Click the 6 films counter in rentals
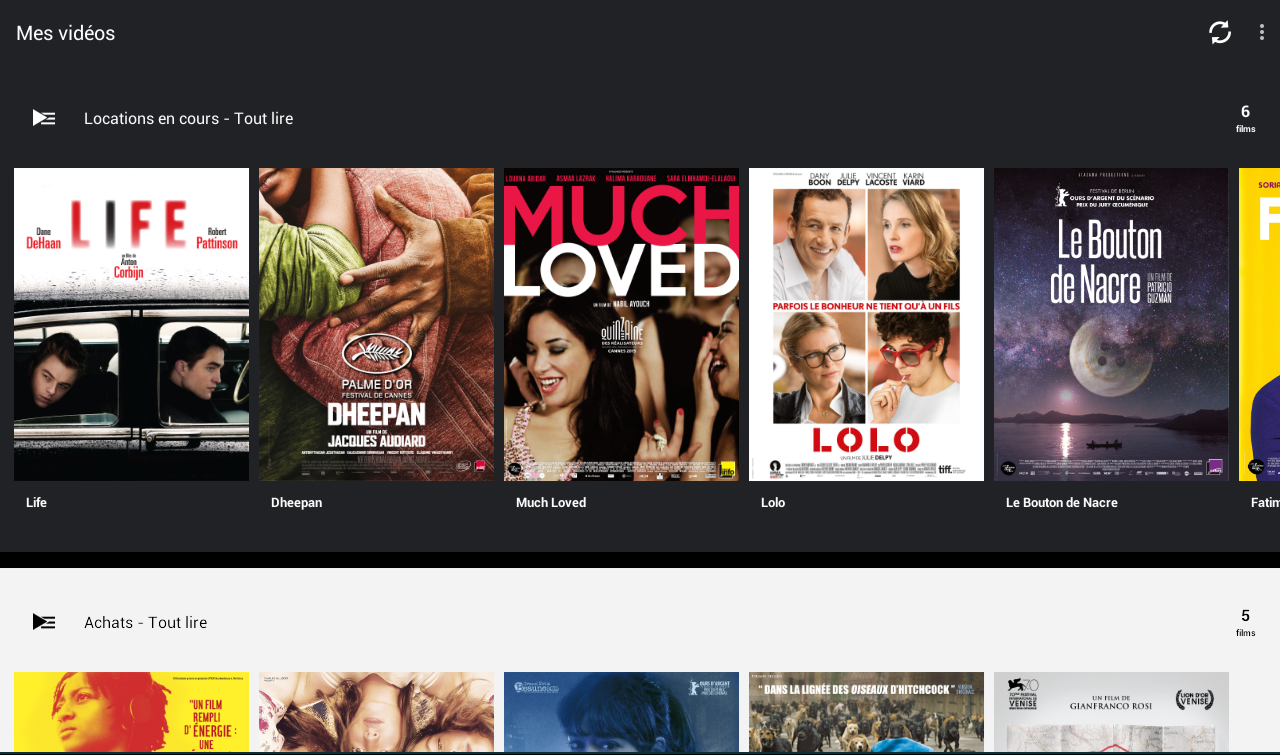Viewport: 1280px width, 755px height. tap(1245, 118)
